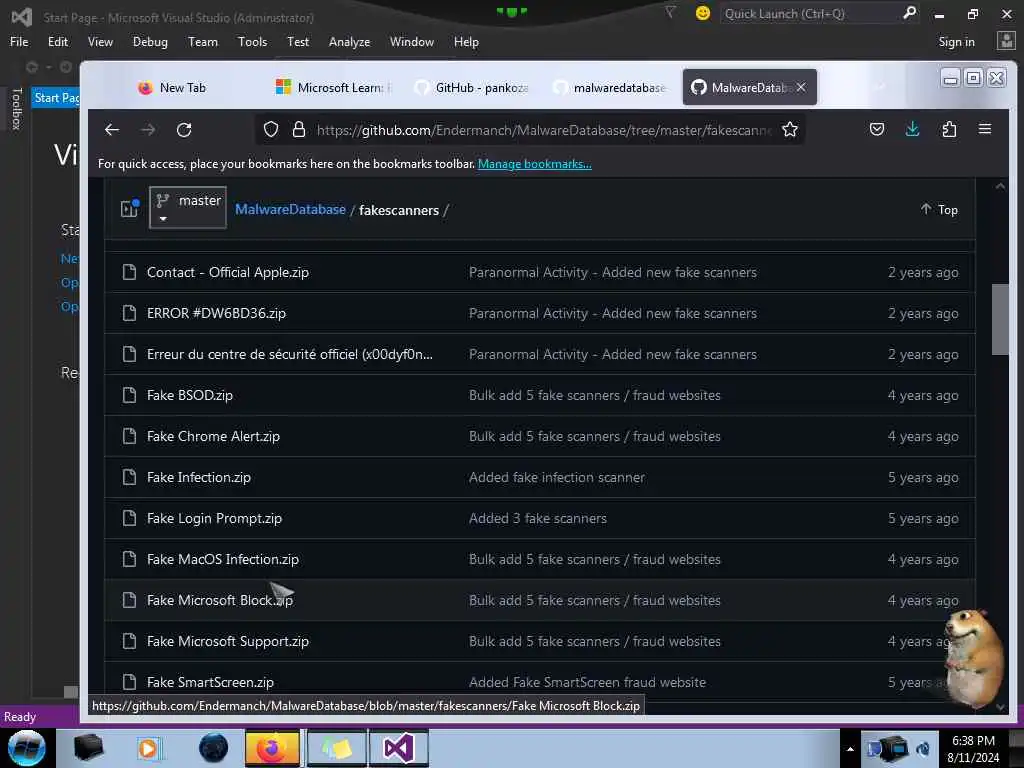Open the Toolbox side panel tab
The width and height of the screenshot is (1024, 768).
pos(16,108)
